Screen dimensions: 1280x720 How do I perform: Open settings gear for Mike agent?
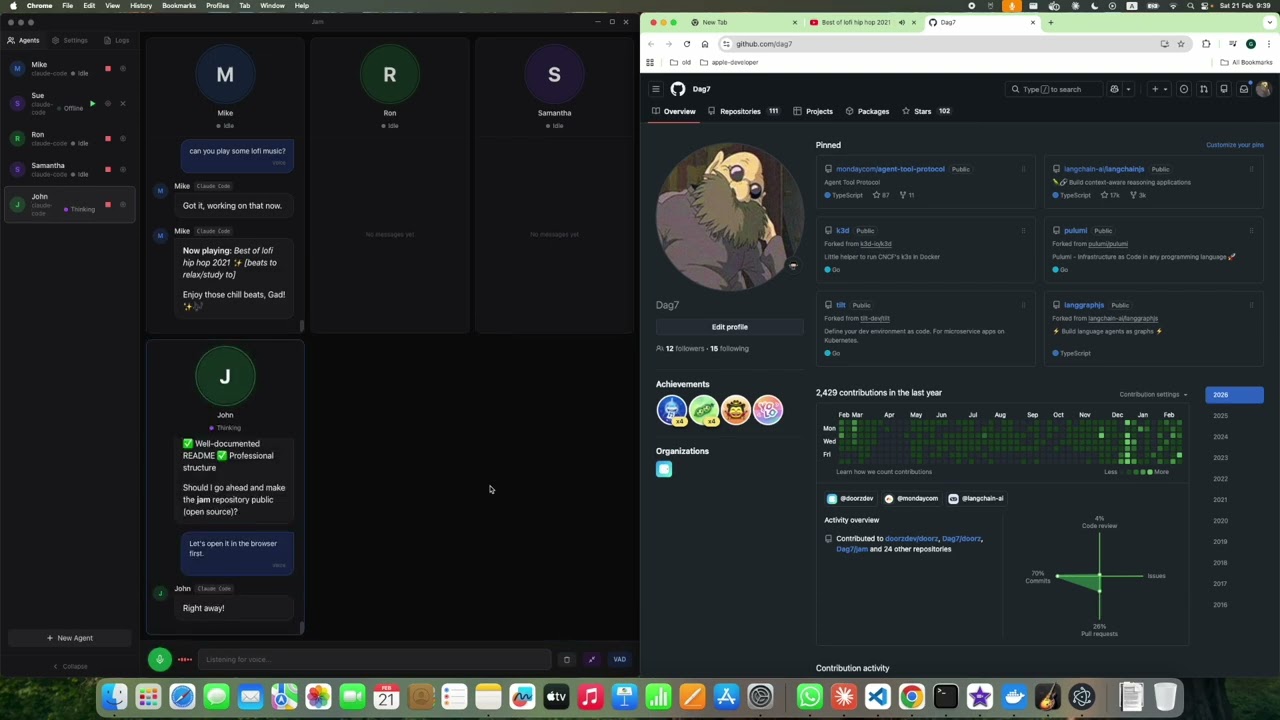[x=123, y=69]
